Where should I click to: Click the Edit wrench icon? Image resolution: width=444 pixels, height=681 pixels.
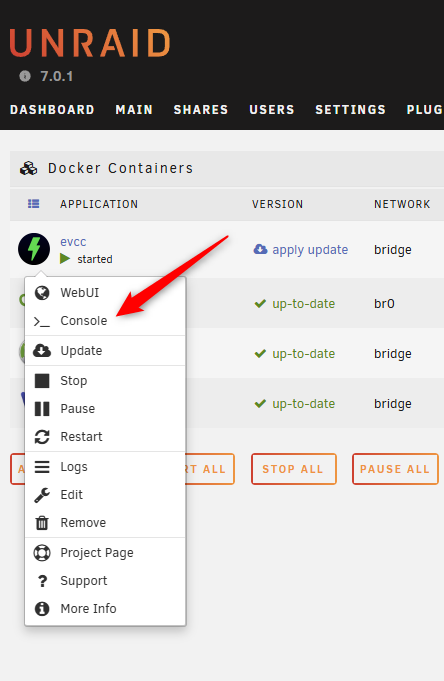42,495
